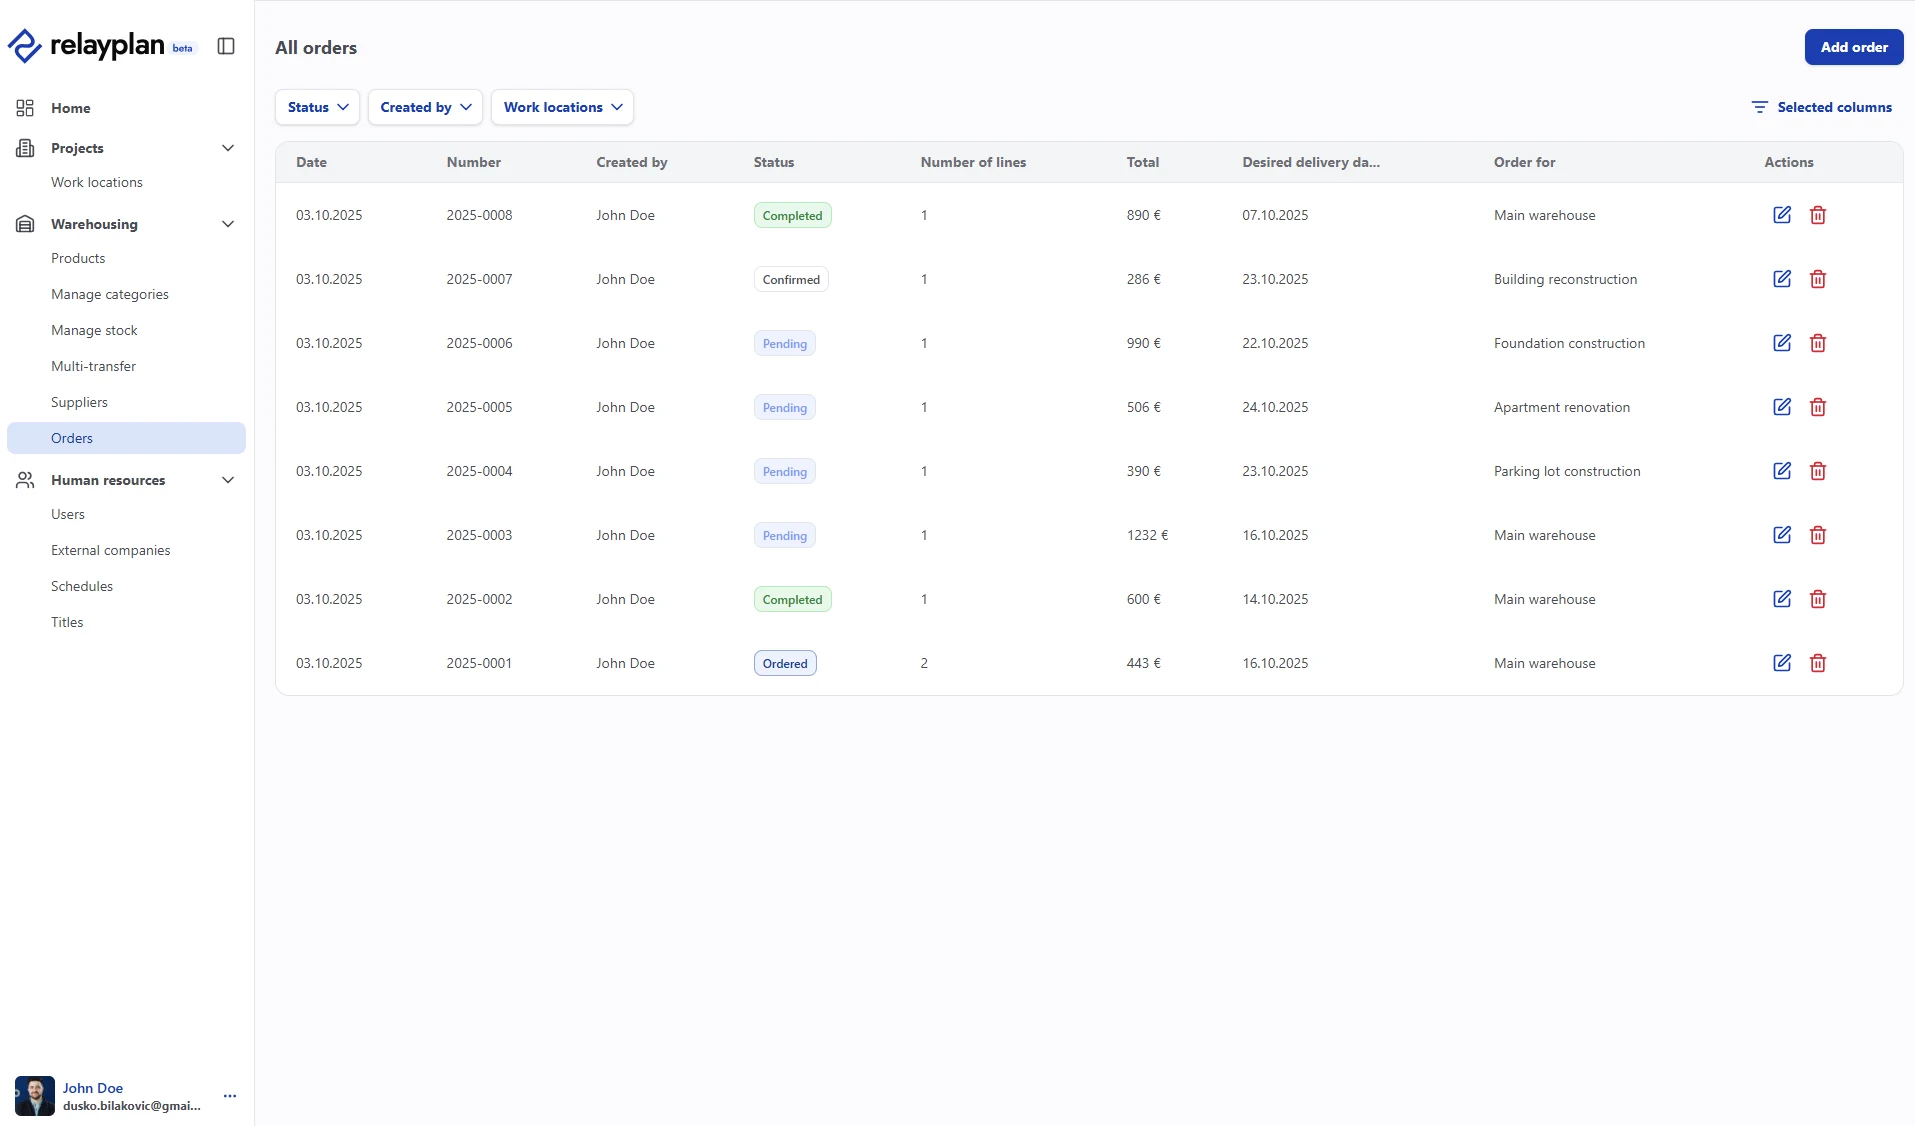The width and height of the screenshot is (1915, 1126).
Task: Open Work locations in sidebar
Action: click(x=97, y=182)
